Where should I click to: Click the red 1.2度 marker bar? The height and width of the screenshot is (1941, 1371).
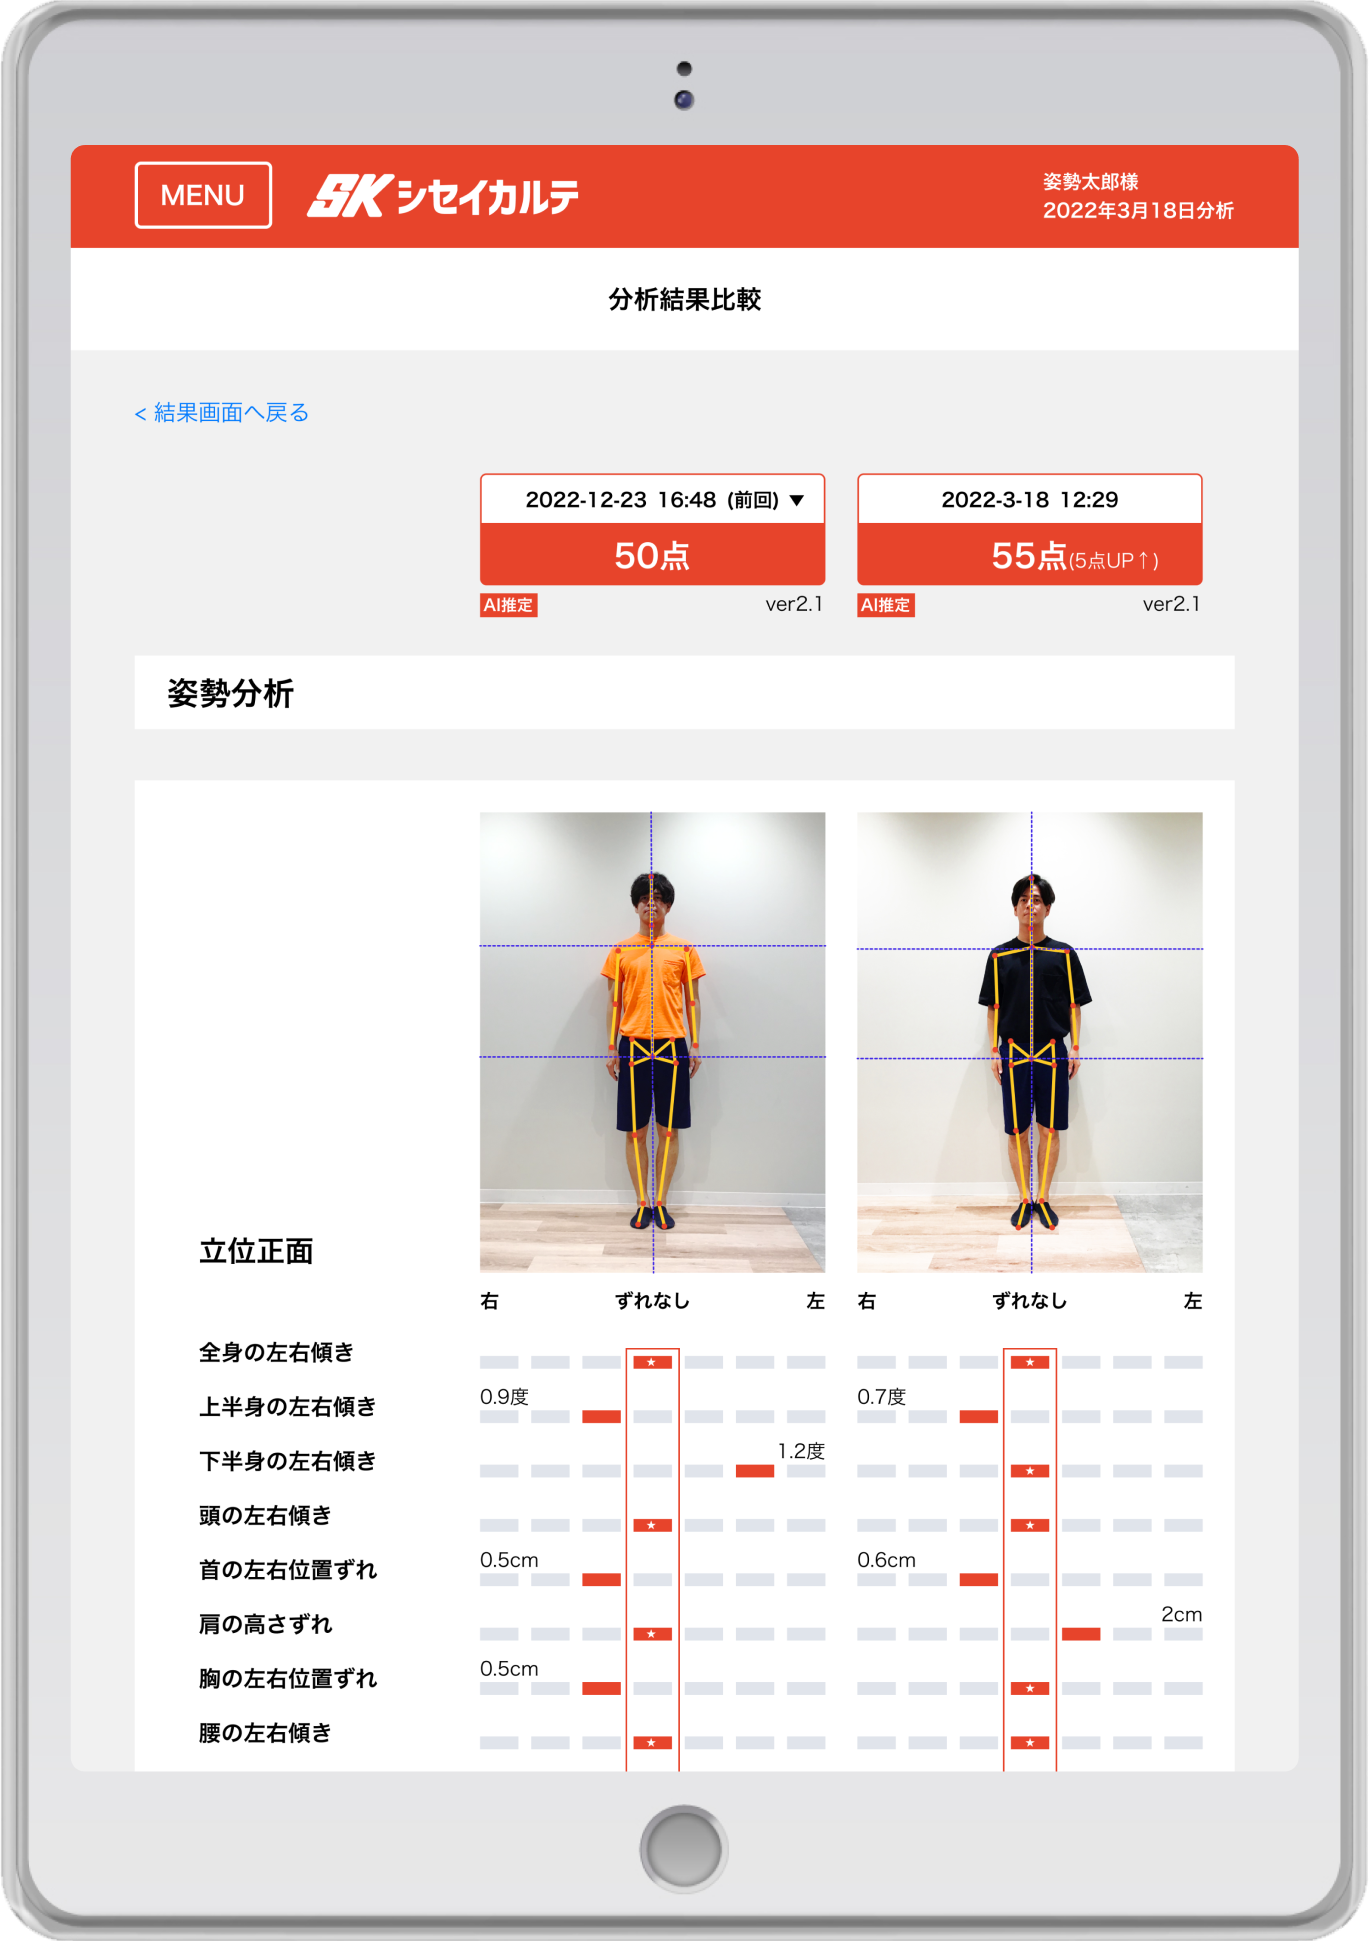click(x=755, y=1471)
